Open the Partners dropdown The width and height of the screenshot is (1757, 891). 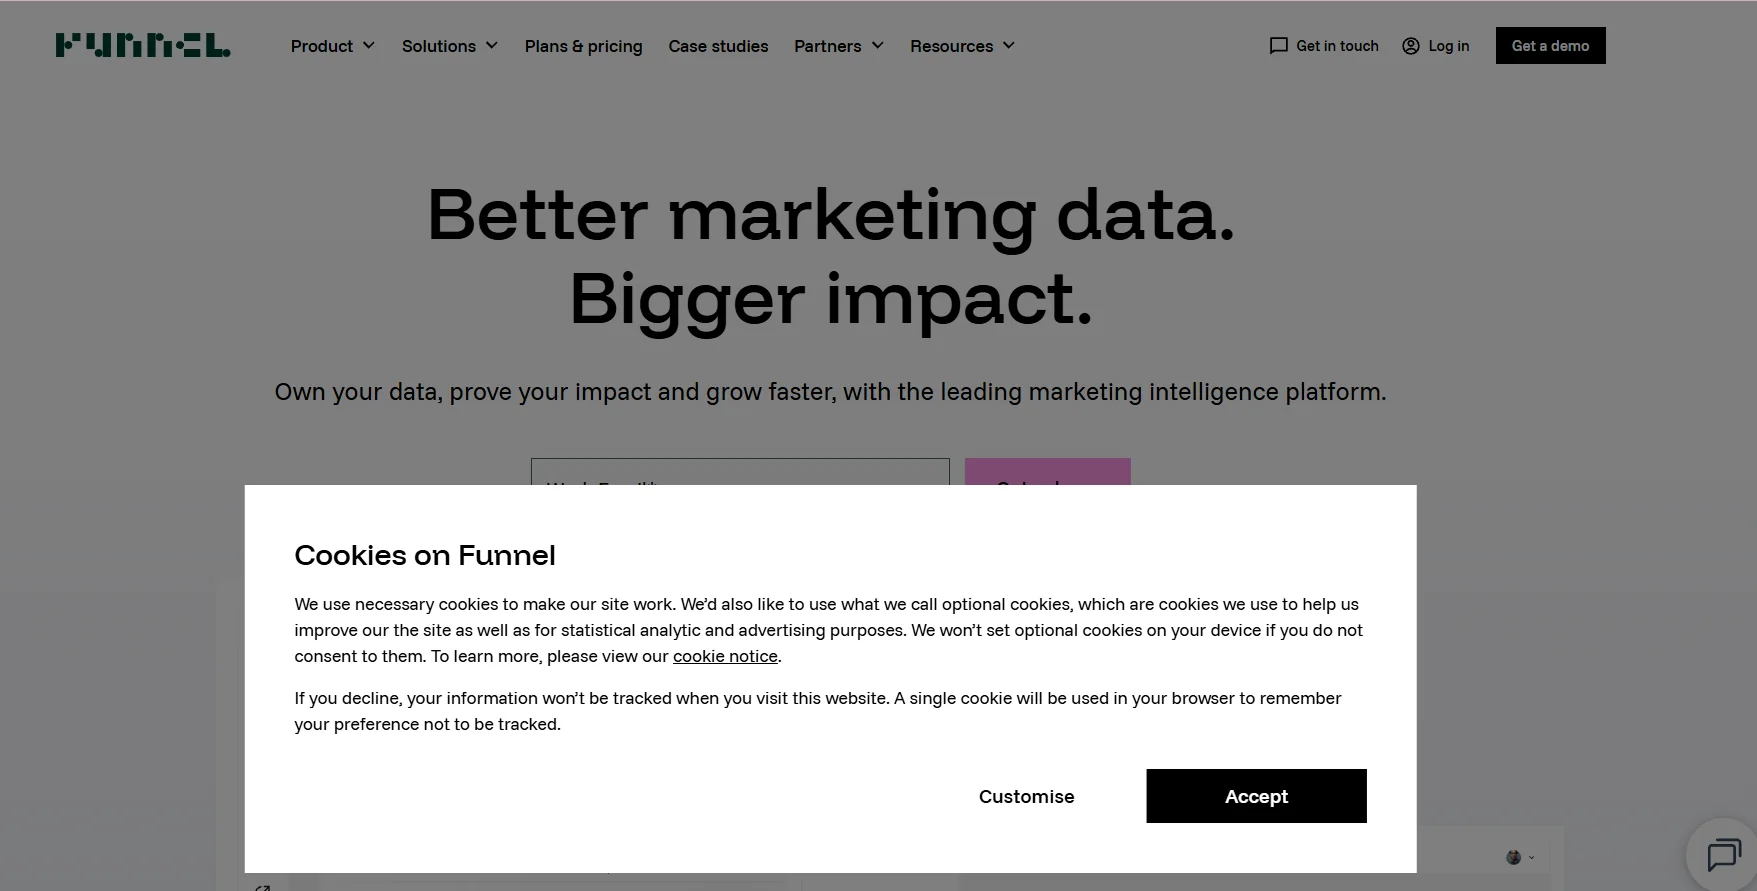pyautogui.click(x=838, y=45)
